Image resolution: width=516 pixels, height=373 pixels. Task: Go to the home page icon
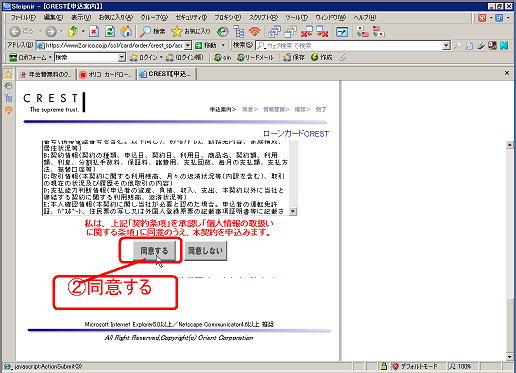pyautogui.click(x=126, y=32)
